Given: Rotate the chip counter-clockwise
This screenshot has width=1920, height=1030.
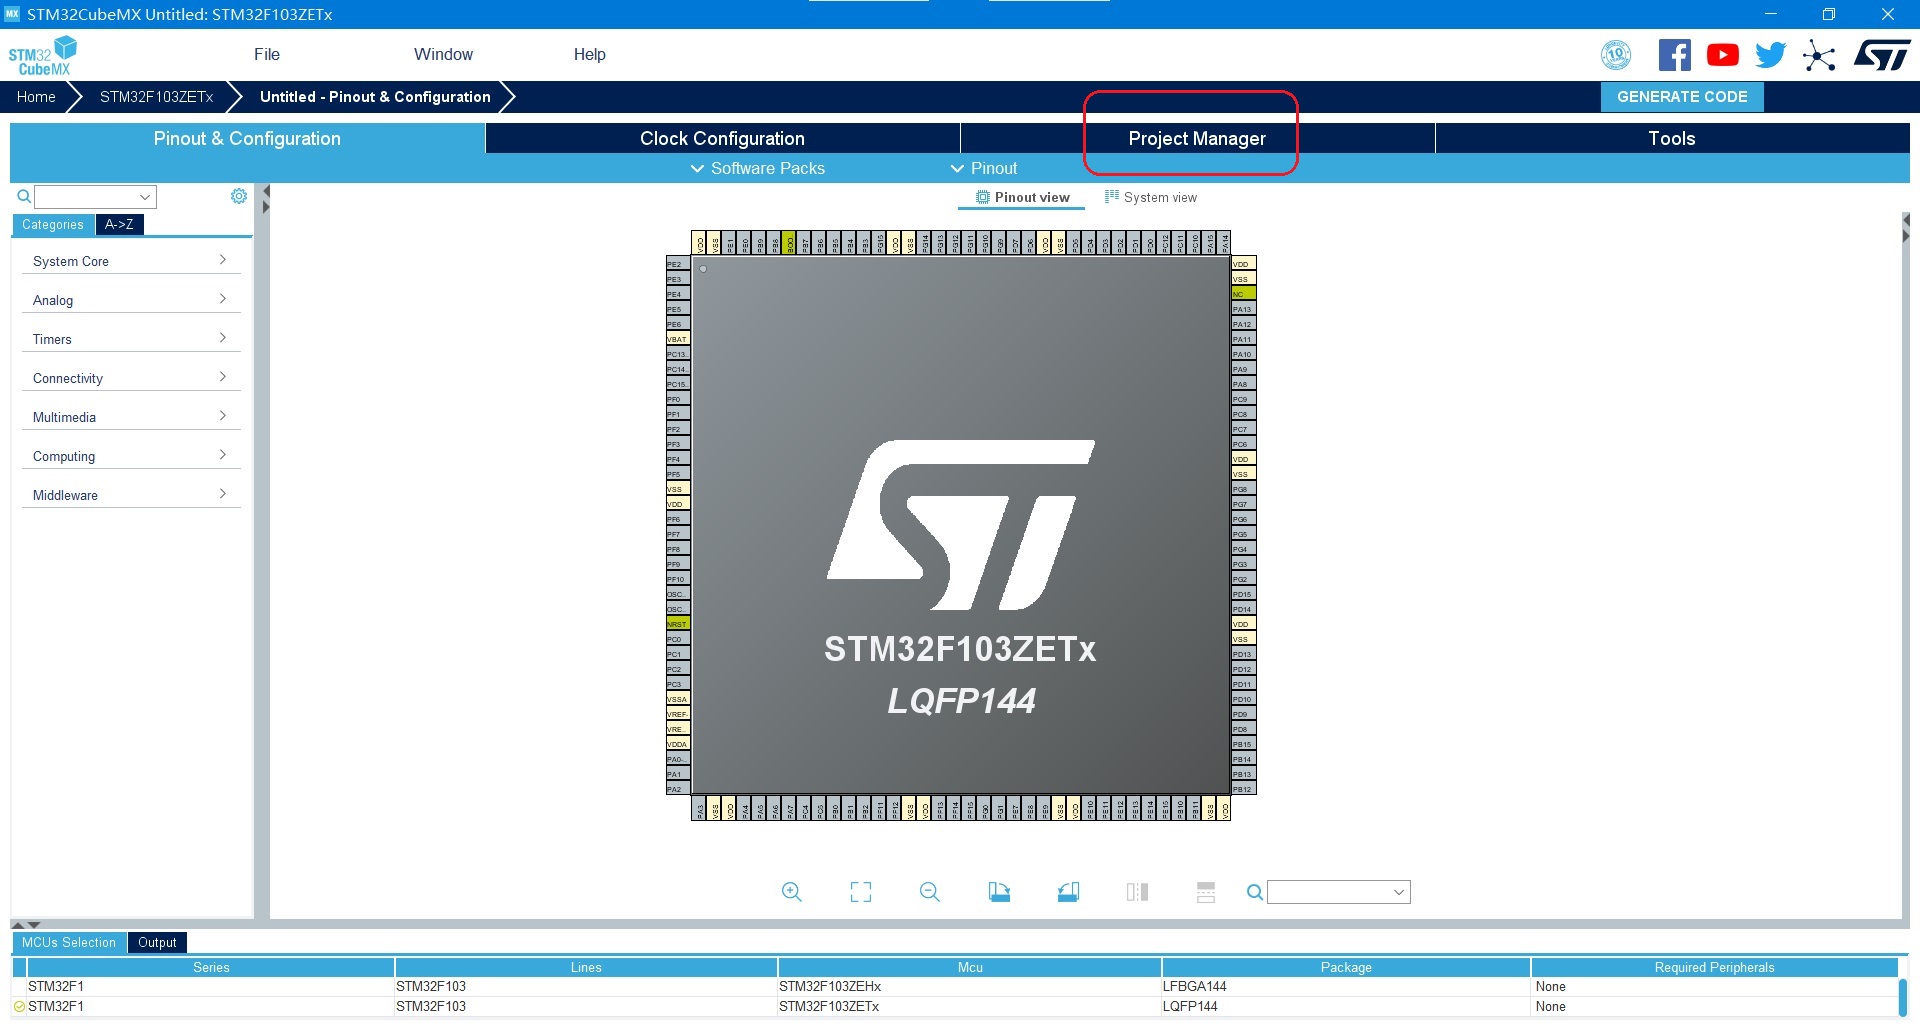Looking at the screenshot, I should [x=1068, y=892].
